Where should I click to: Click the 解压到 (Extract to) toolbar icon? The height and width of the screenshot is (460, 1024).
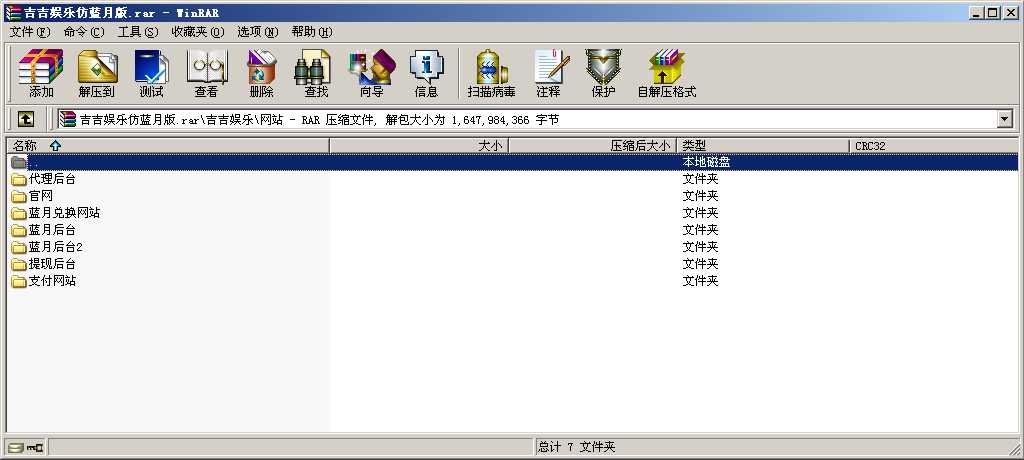pos(97,73)
